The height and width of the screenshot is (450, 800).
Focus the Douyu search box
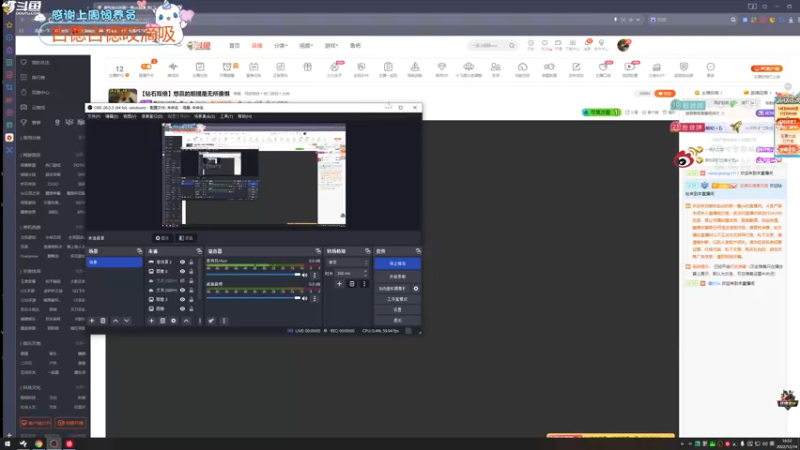coord(492,45)
